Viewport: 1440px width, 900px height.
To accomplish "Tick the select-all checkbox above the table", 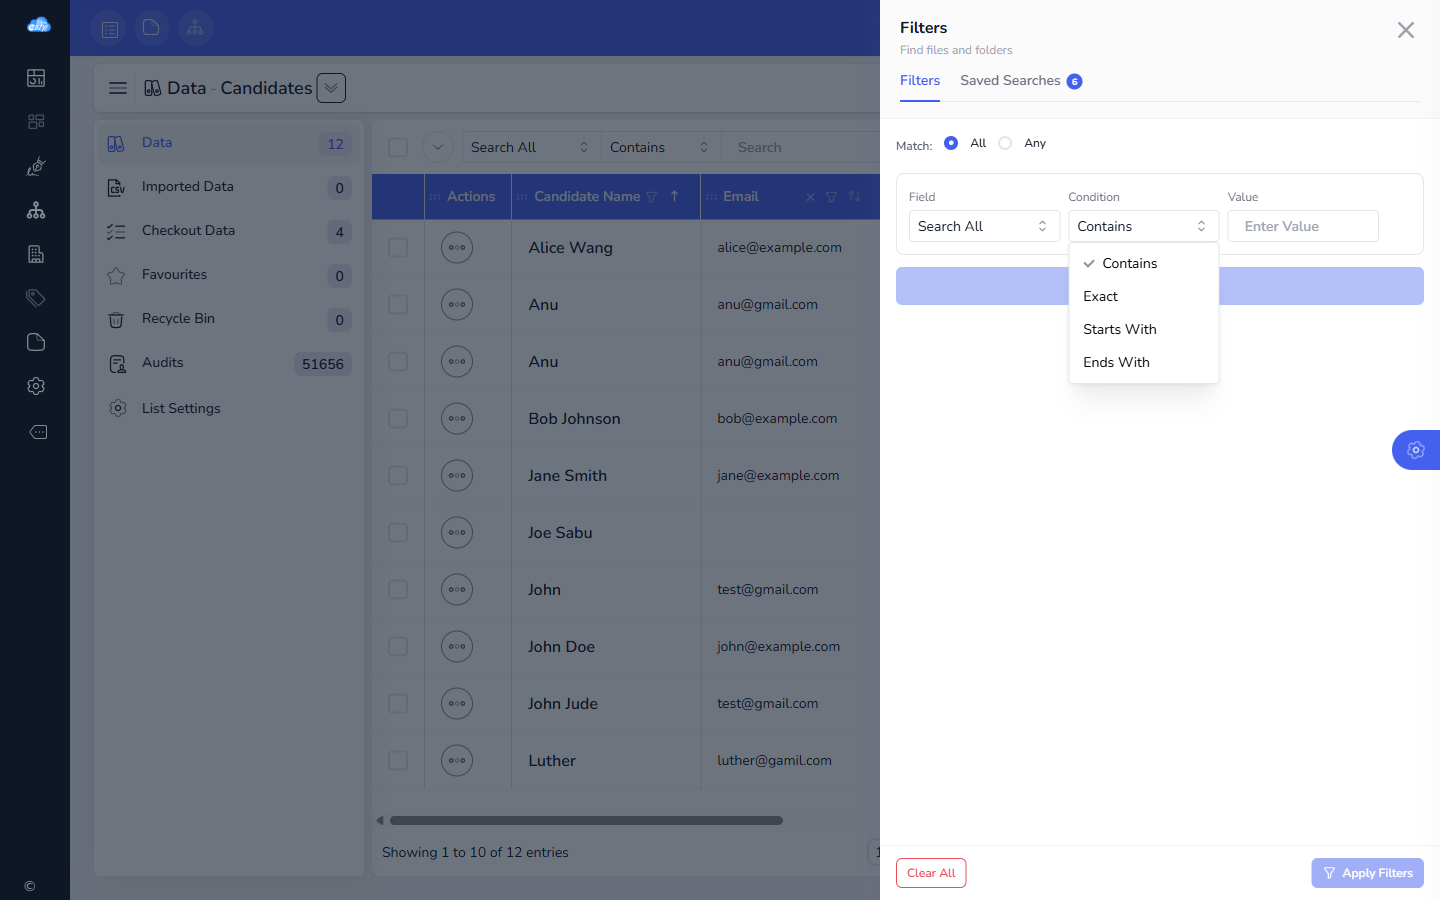I will pyautogui.click(x=398, y=147).
